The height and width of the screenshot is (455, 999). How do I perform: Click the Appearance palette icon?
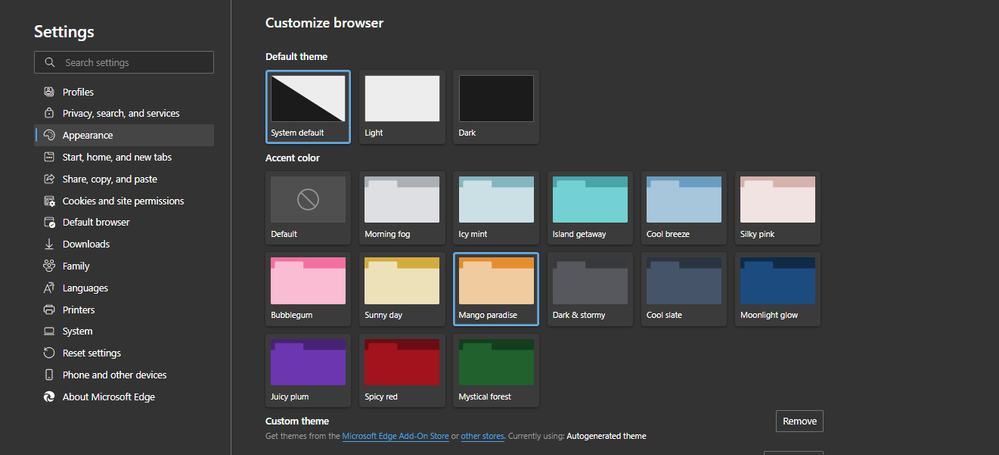(x=49, y=135)
